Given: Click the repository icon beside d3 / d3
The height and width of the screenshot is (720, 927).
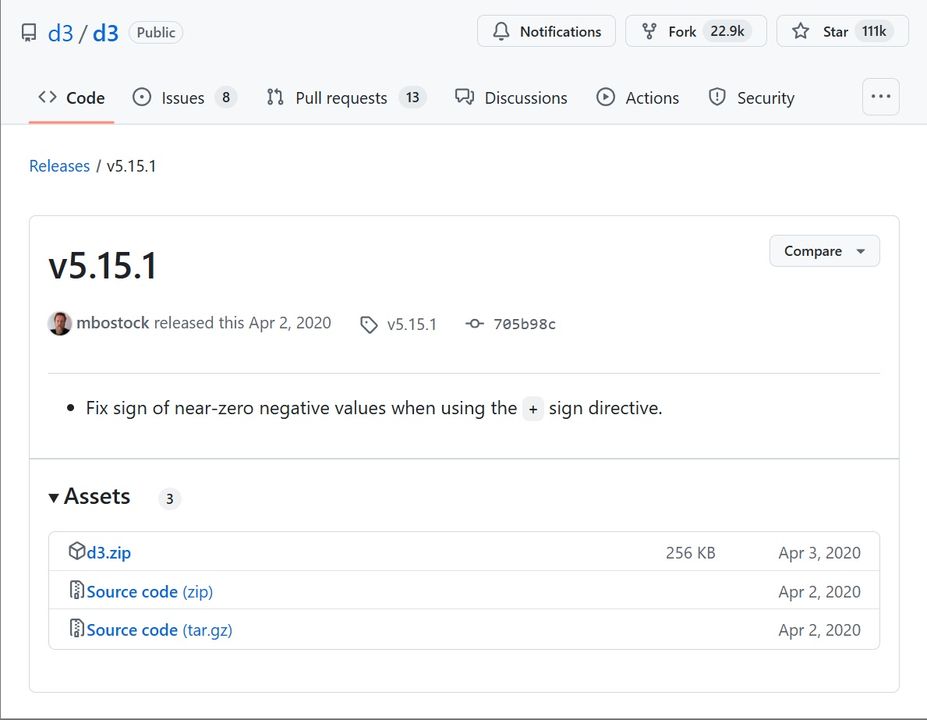Looking at the screenshot, I should 29,33.
